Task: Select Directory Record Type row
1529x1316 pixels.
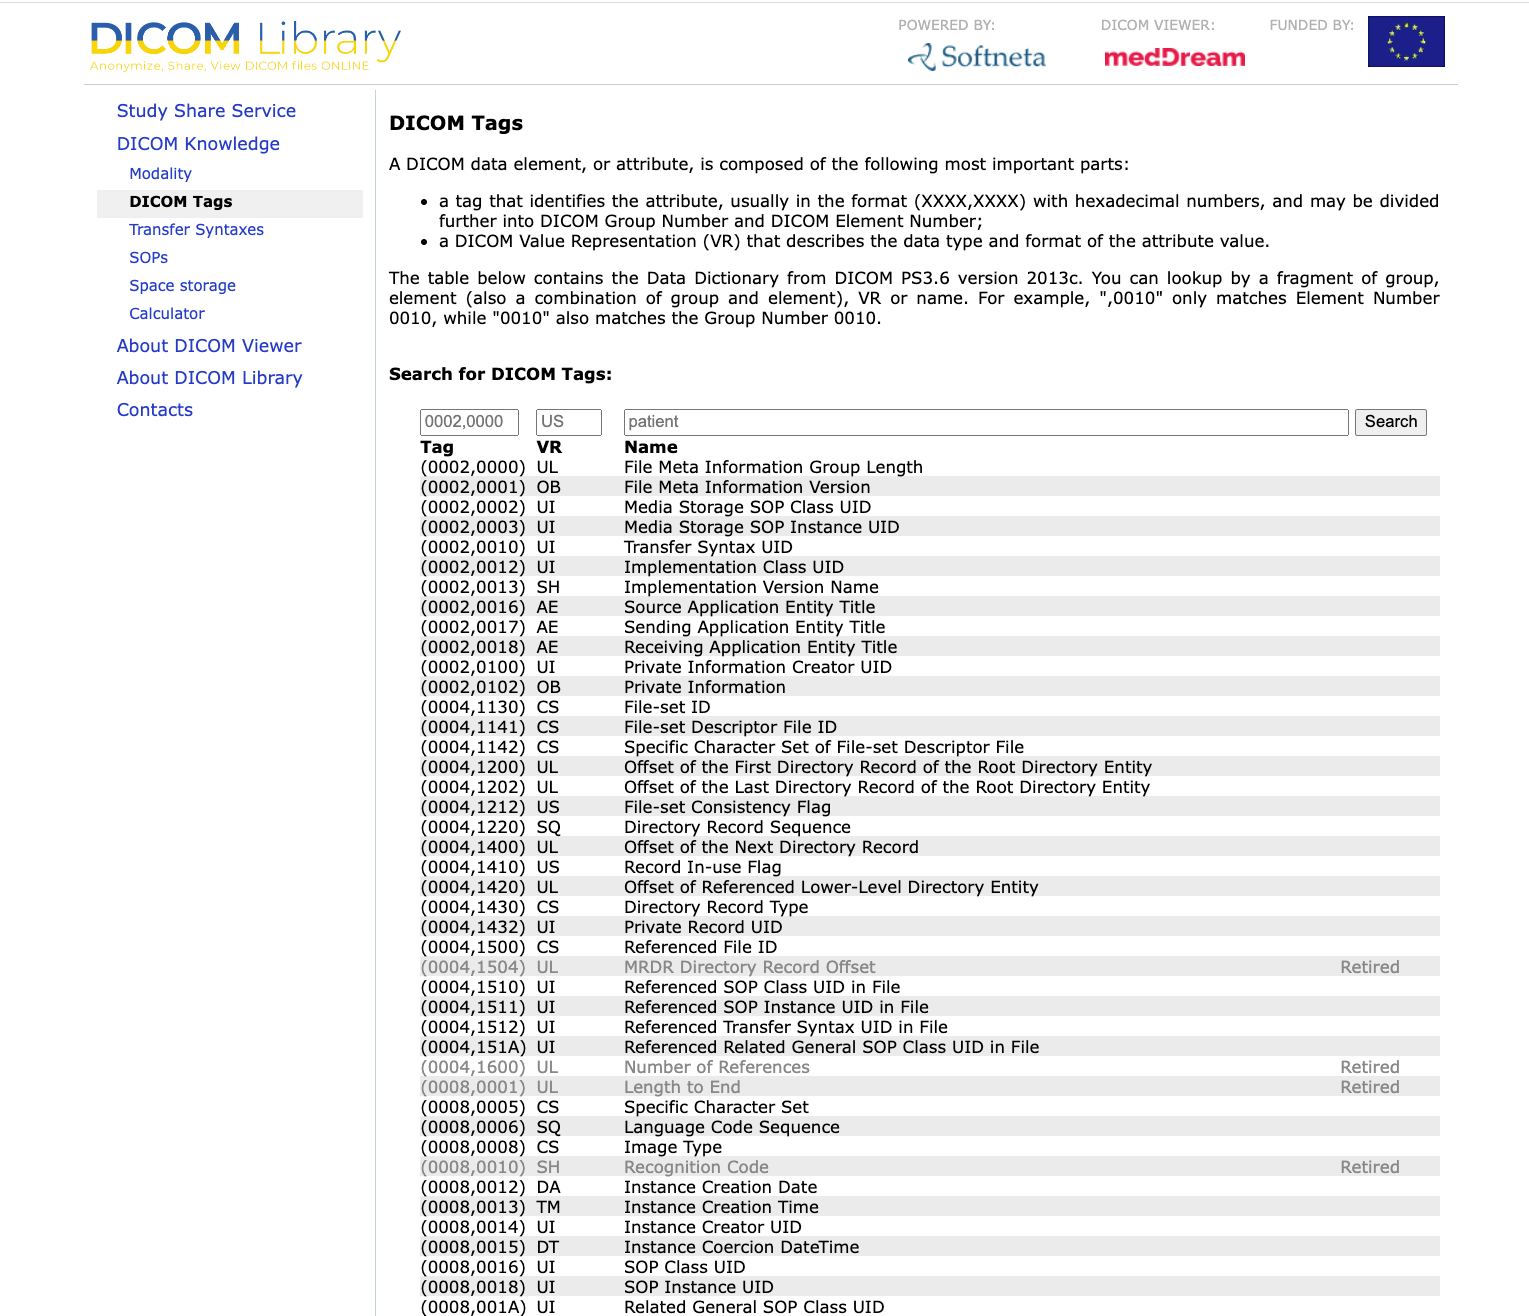Action: [x=930, y=907]
